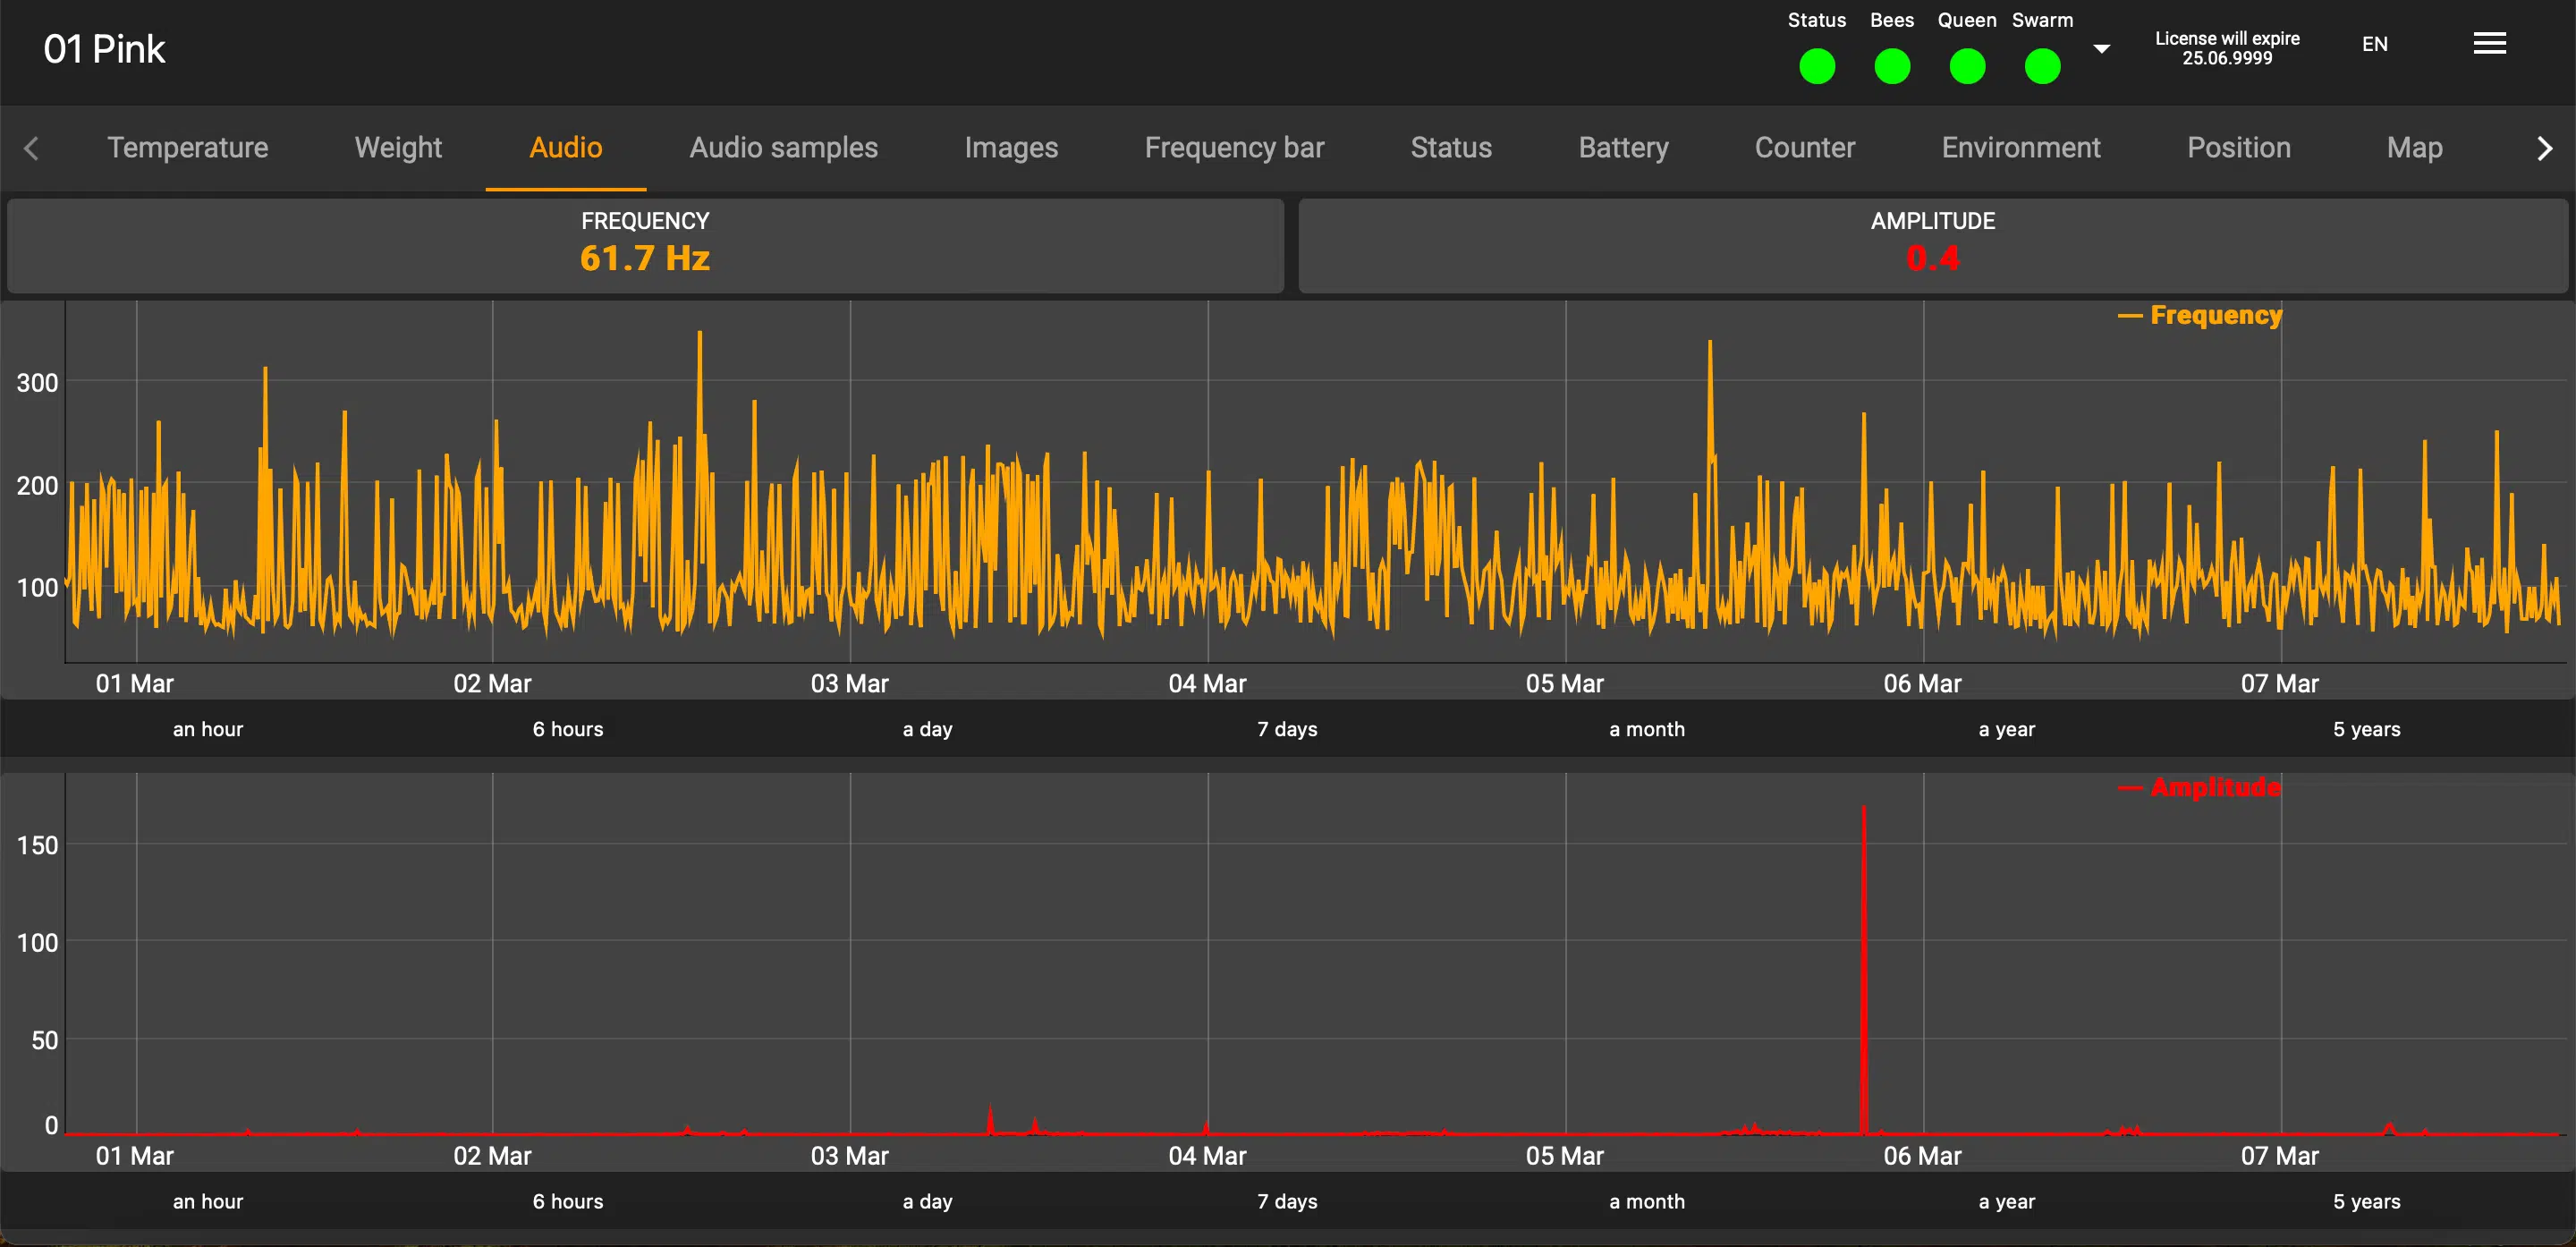Set frequency chart range to a day
Screen dimensions: 2576x1247
tap(927, 729)
